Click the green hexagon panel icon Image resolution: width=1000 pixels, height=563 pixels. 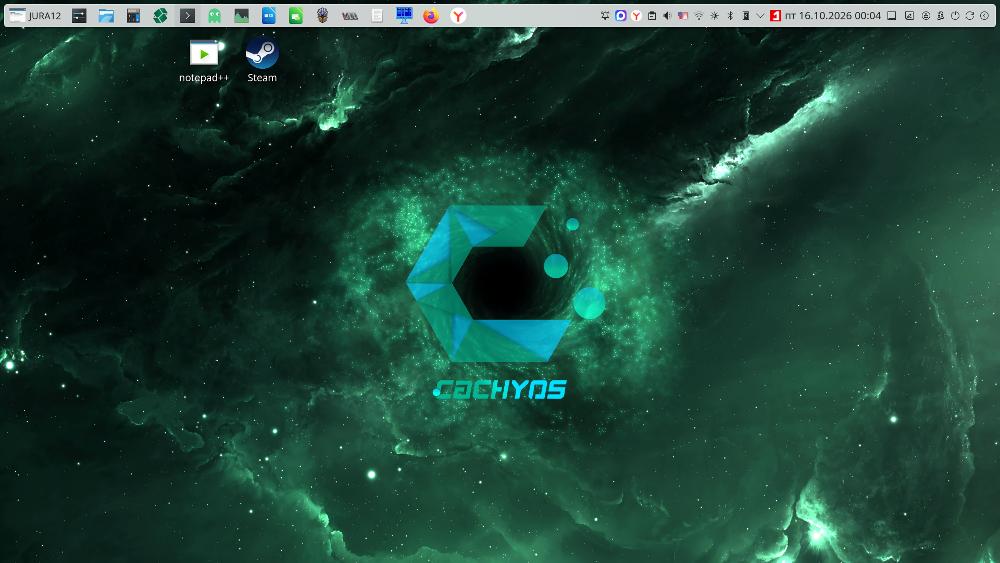tap(160, 15)
